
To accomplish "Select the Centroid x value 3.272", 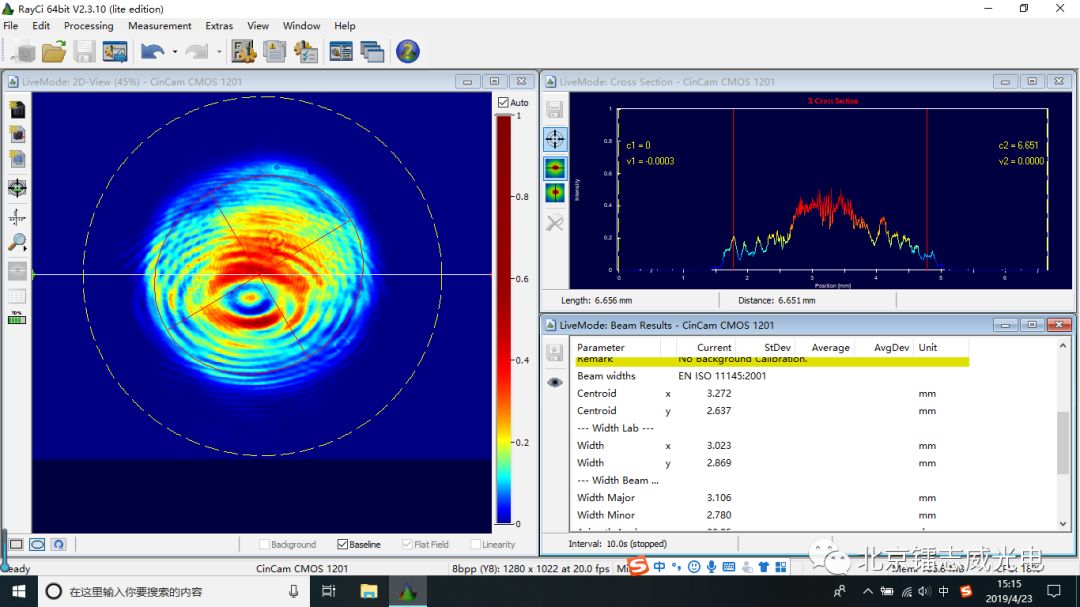I will click(719, 393).
